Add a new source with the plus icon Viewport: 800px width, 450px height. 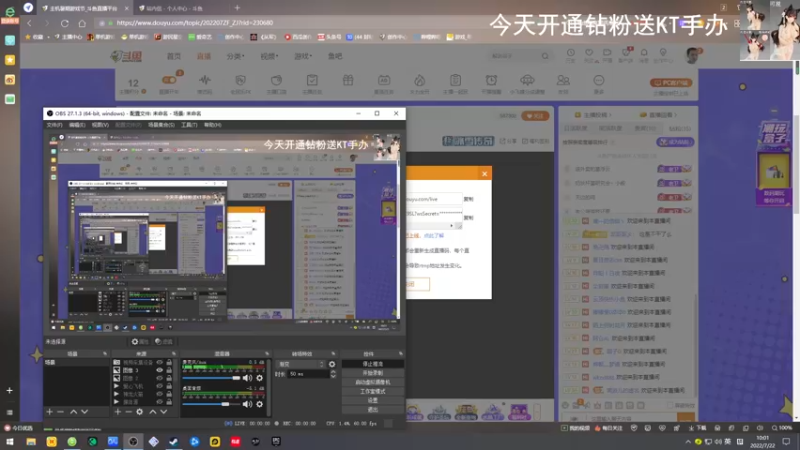click(117, 412)
